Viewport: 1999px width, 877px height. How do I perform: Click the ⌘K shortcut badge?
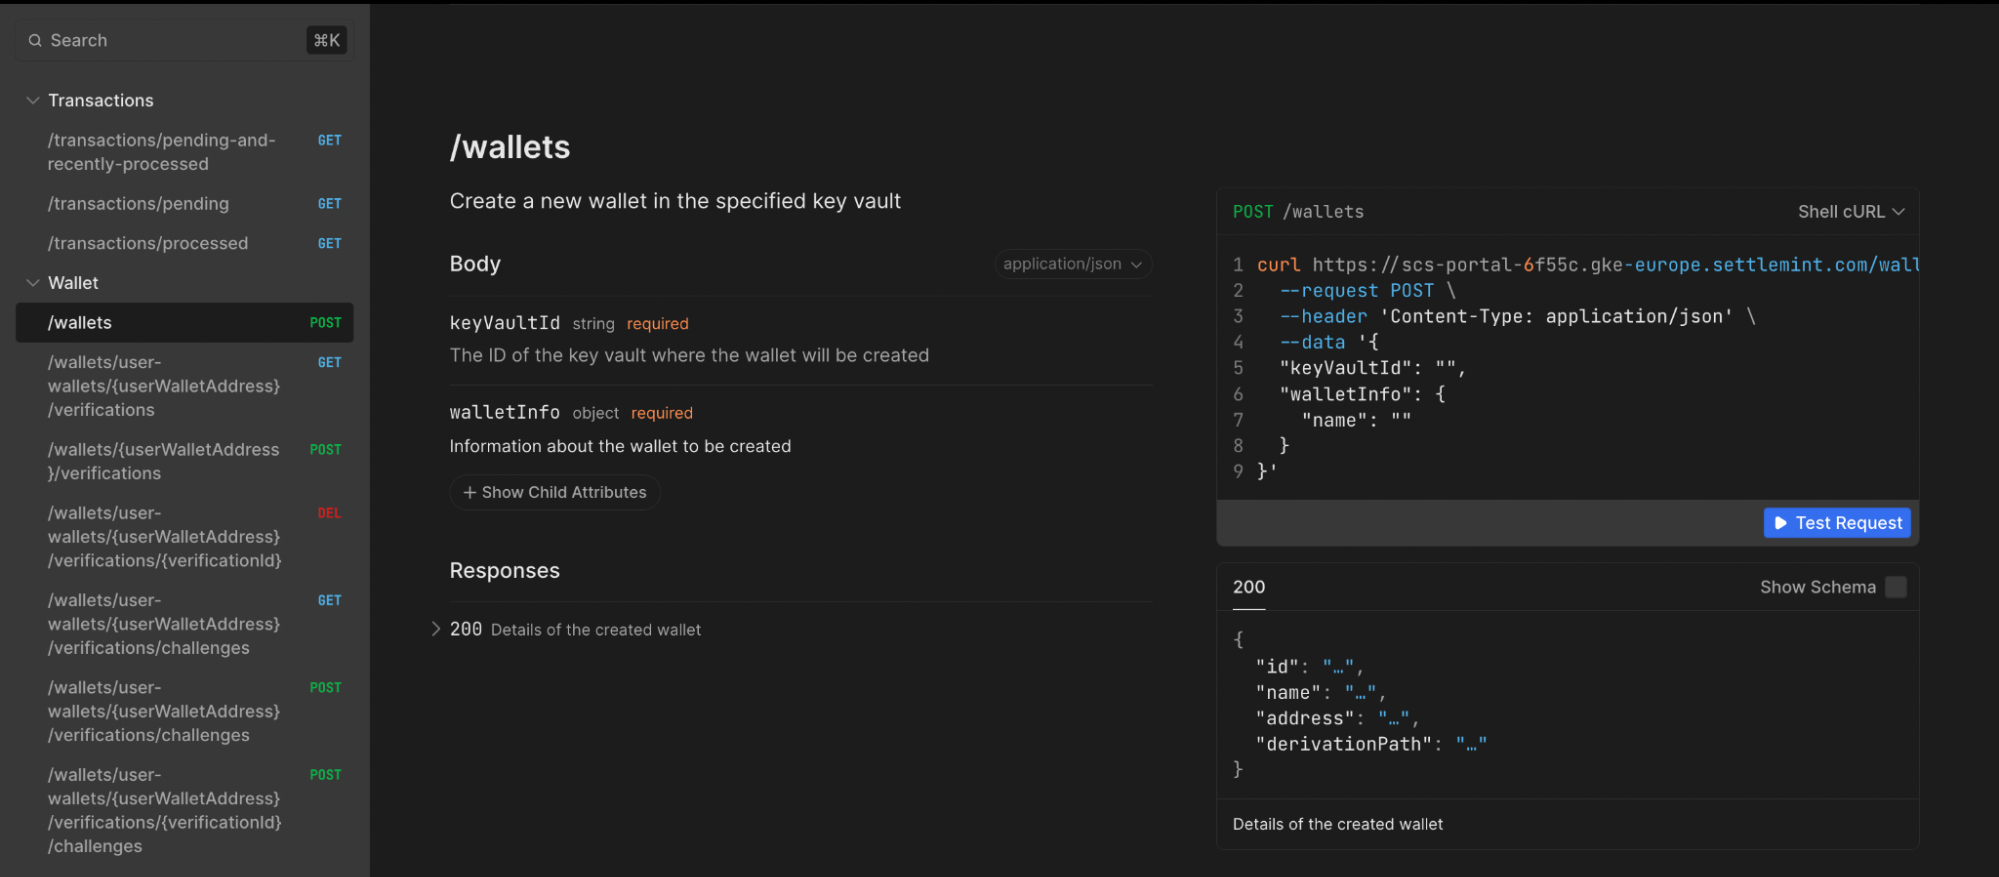[x=327, y=41]
